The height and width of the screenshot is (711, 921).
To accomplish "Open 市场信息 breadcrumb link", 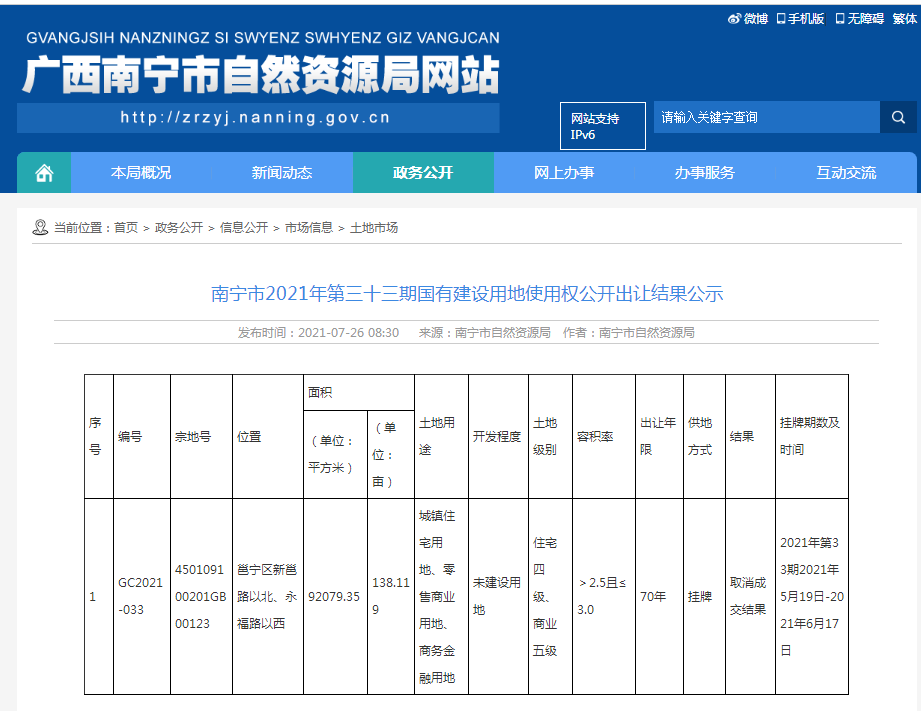I will (x=309, y=228).
